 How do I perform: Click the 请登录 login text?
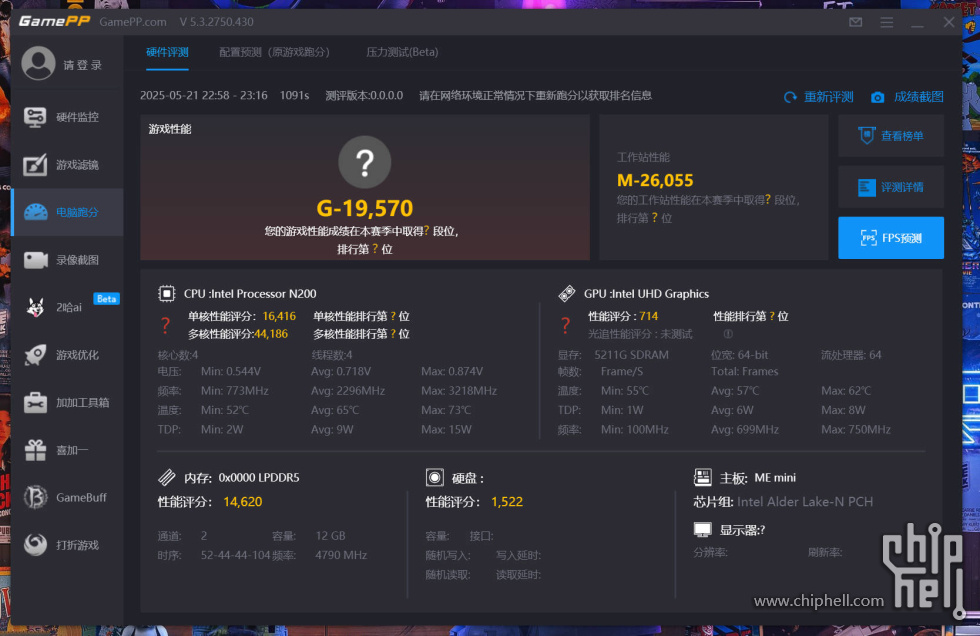point(82,65)
